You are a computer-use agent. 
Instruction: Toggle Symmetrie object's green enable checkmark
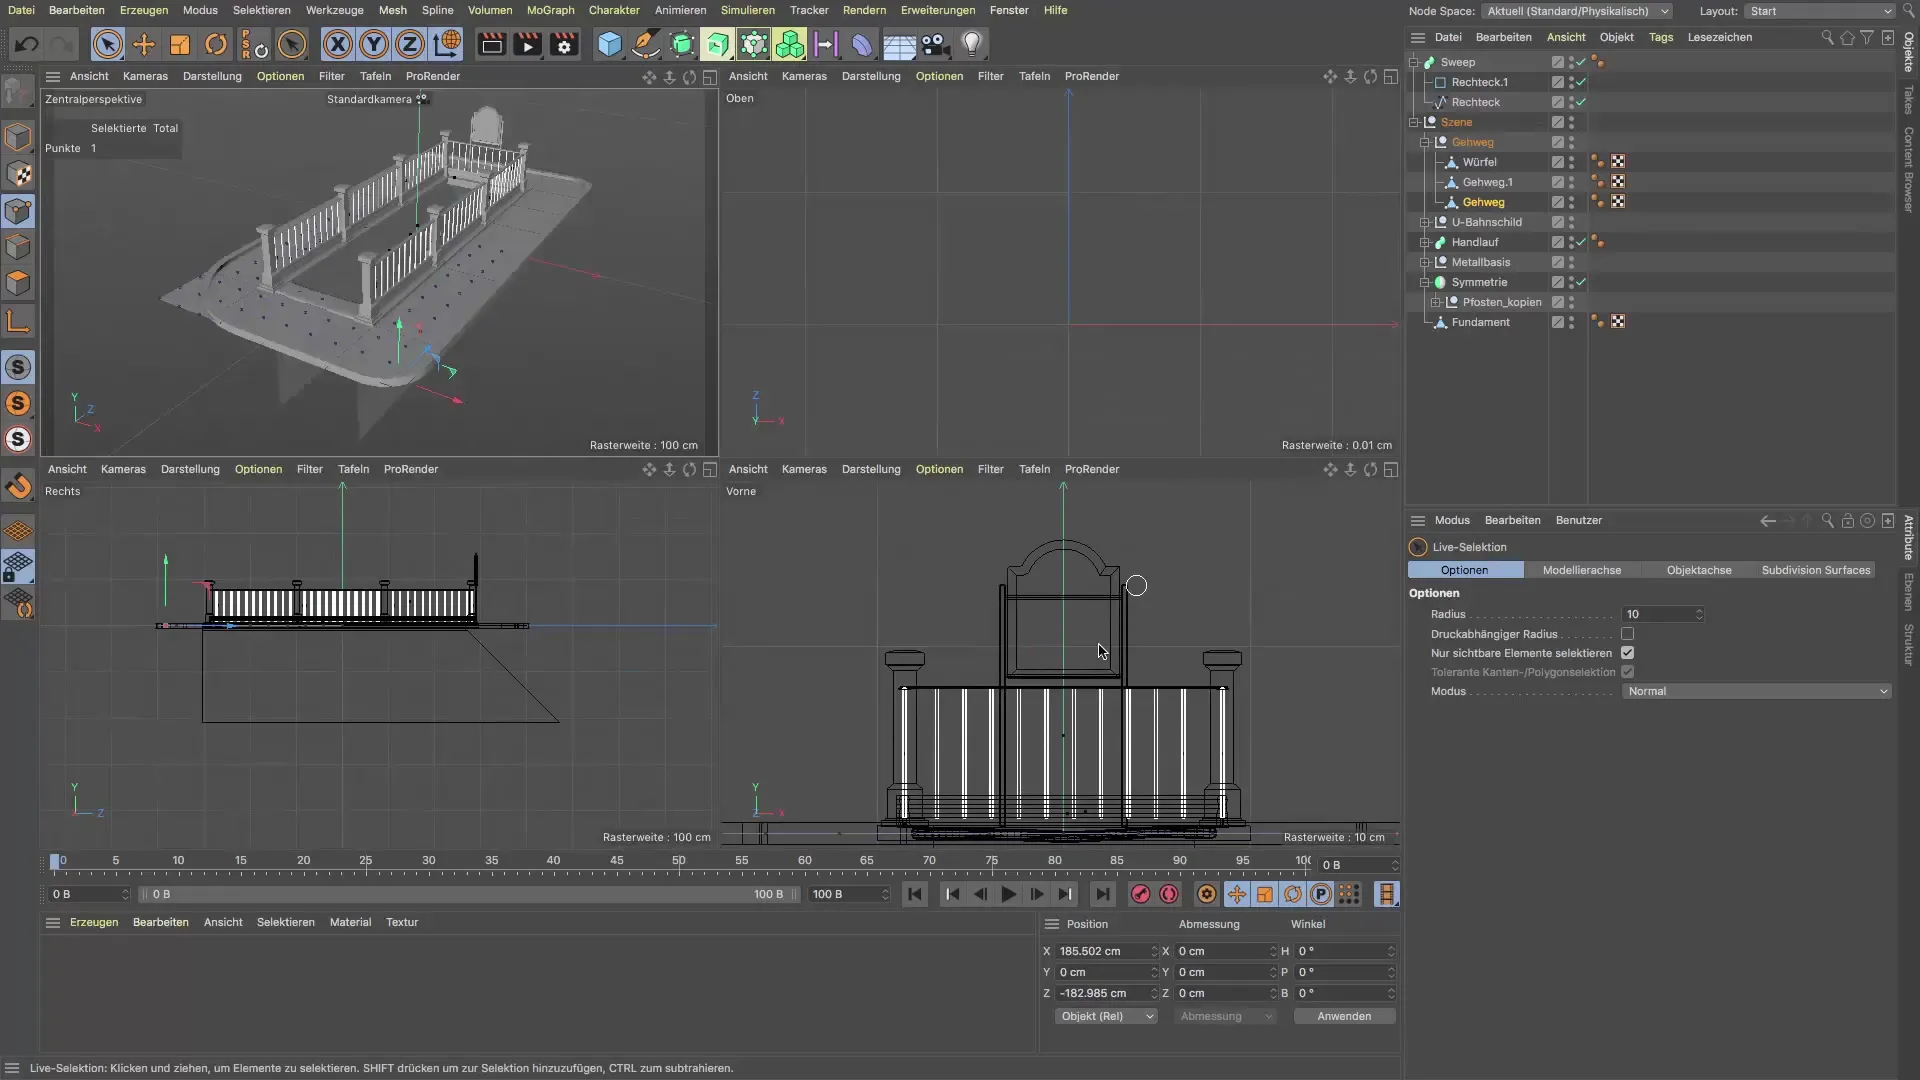point(1581,282)
